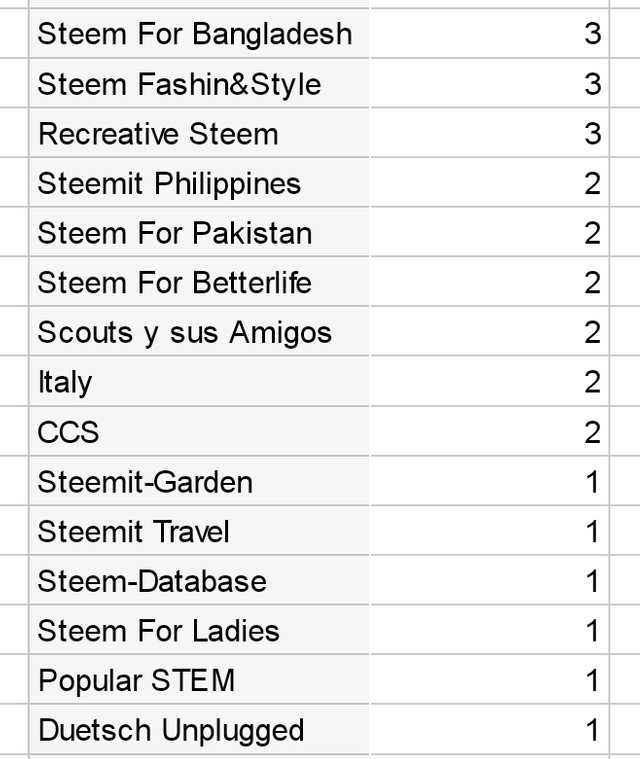Select the Duetsch Unplugged cell
The image size is (640, 759).
click(x=199, y=730)
